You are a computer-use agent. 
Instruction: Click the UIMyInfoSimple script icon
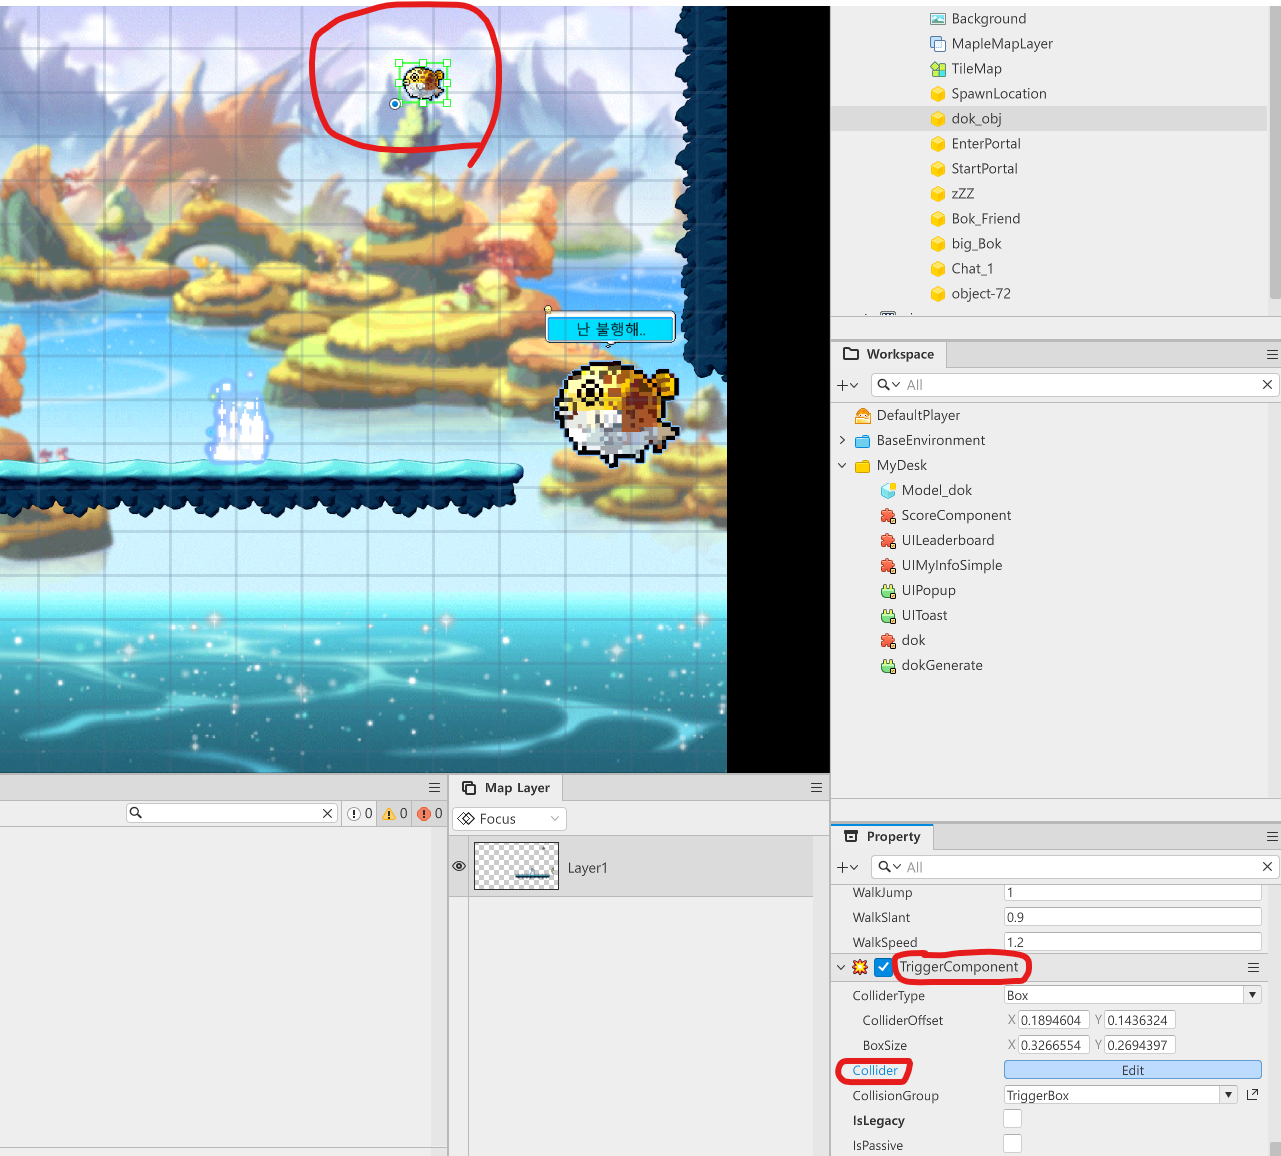[x=888, y=565]
